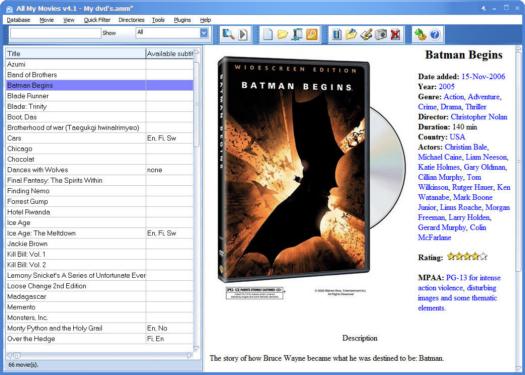
Task: Click the Katie Holmes actor link
Action: pos(439,167)
